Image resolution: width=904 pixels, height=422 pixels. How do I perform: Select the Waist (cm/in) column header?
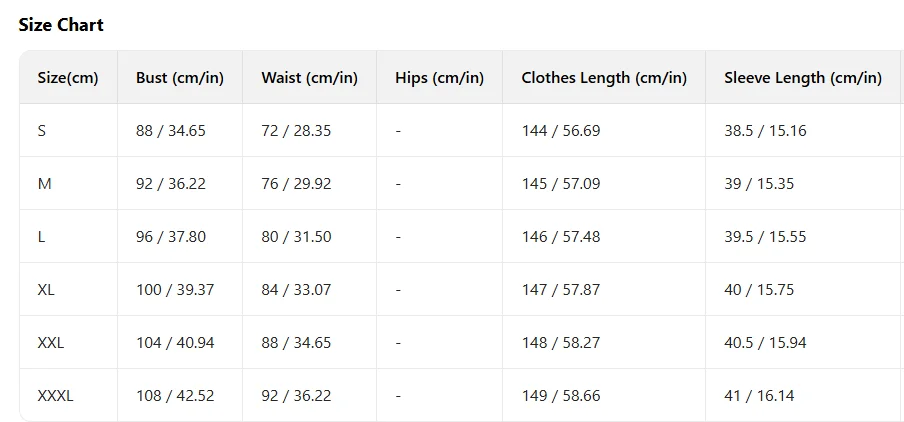tap(309, 78)
